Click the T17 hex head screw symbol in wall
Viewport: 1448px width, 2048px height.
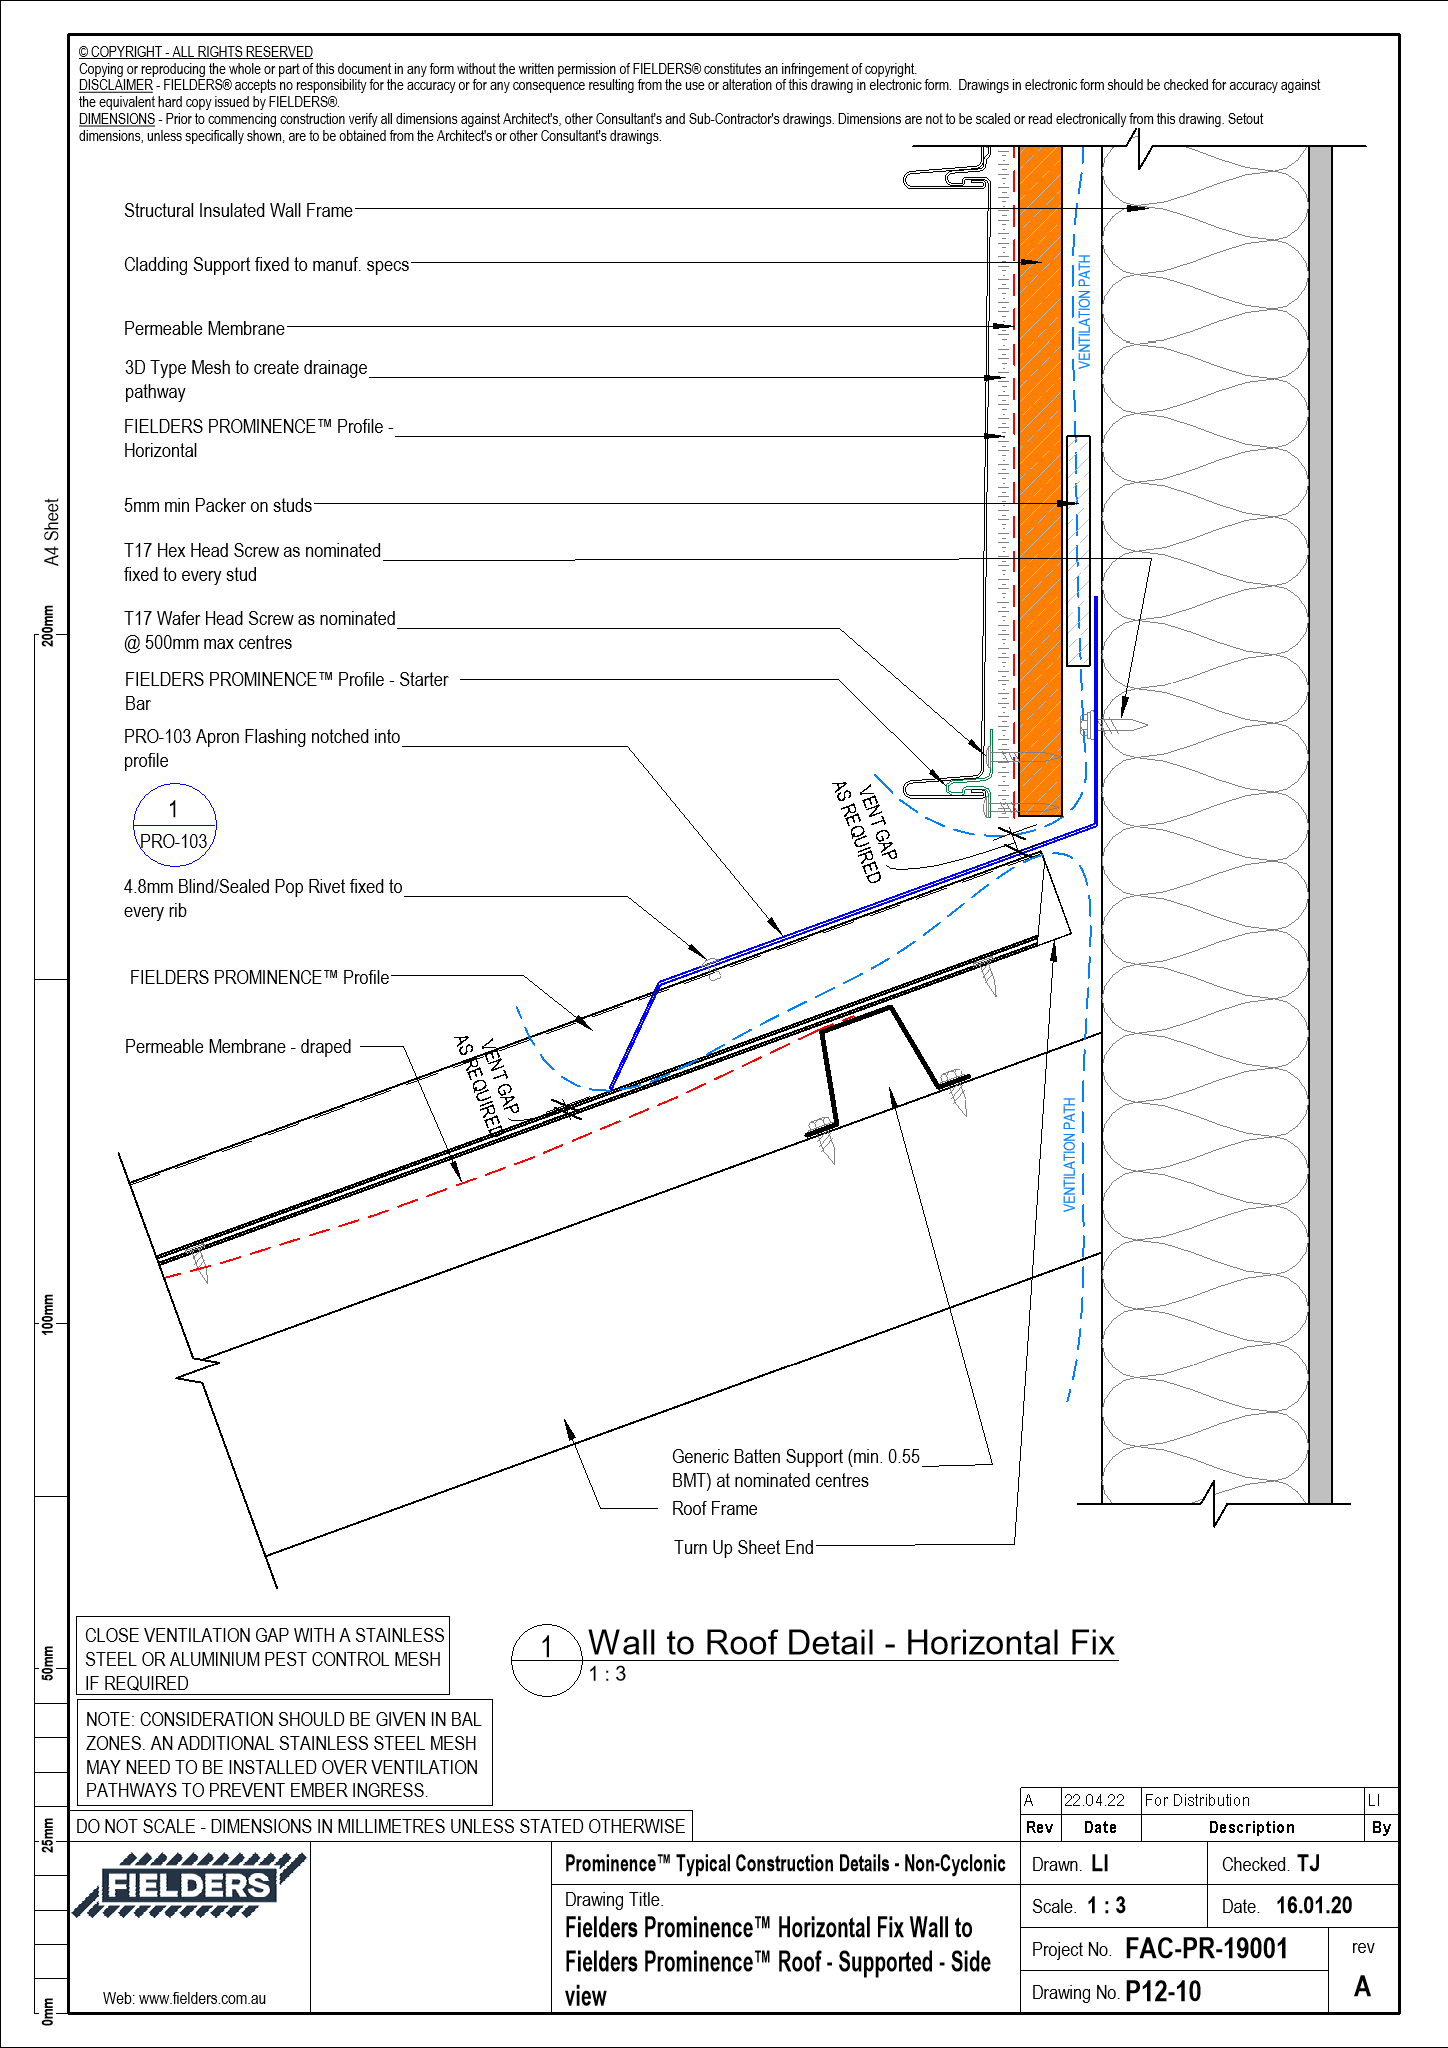tap(1112, 724)
